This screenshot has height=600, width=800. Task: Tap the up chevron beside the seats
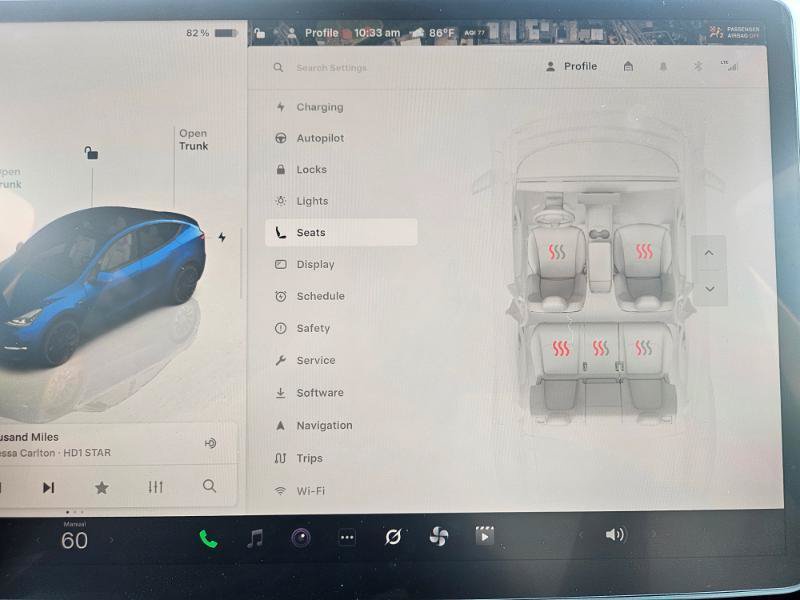coord(709,253)
